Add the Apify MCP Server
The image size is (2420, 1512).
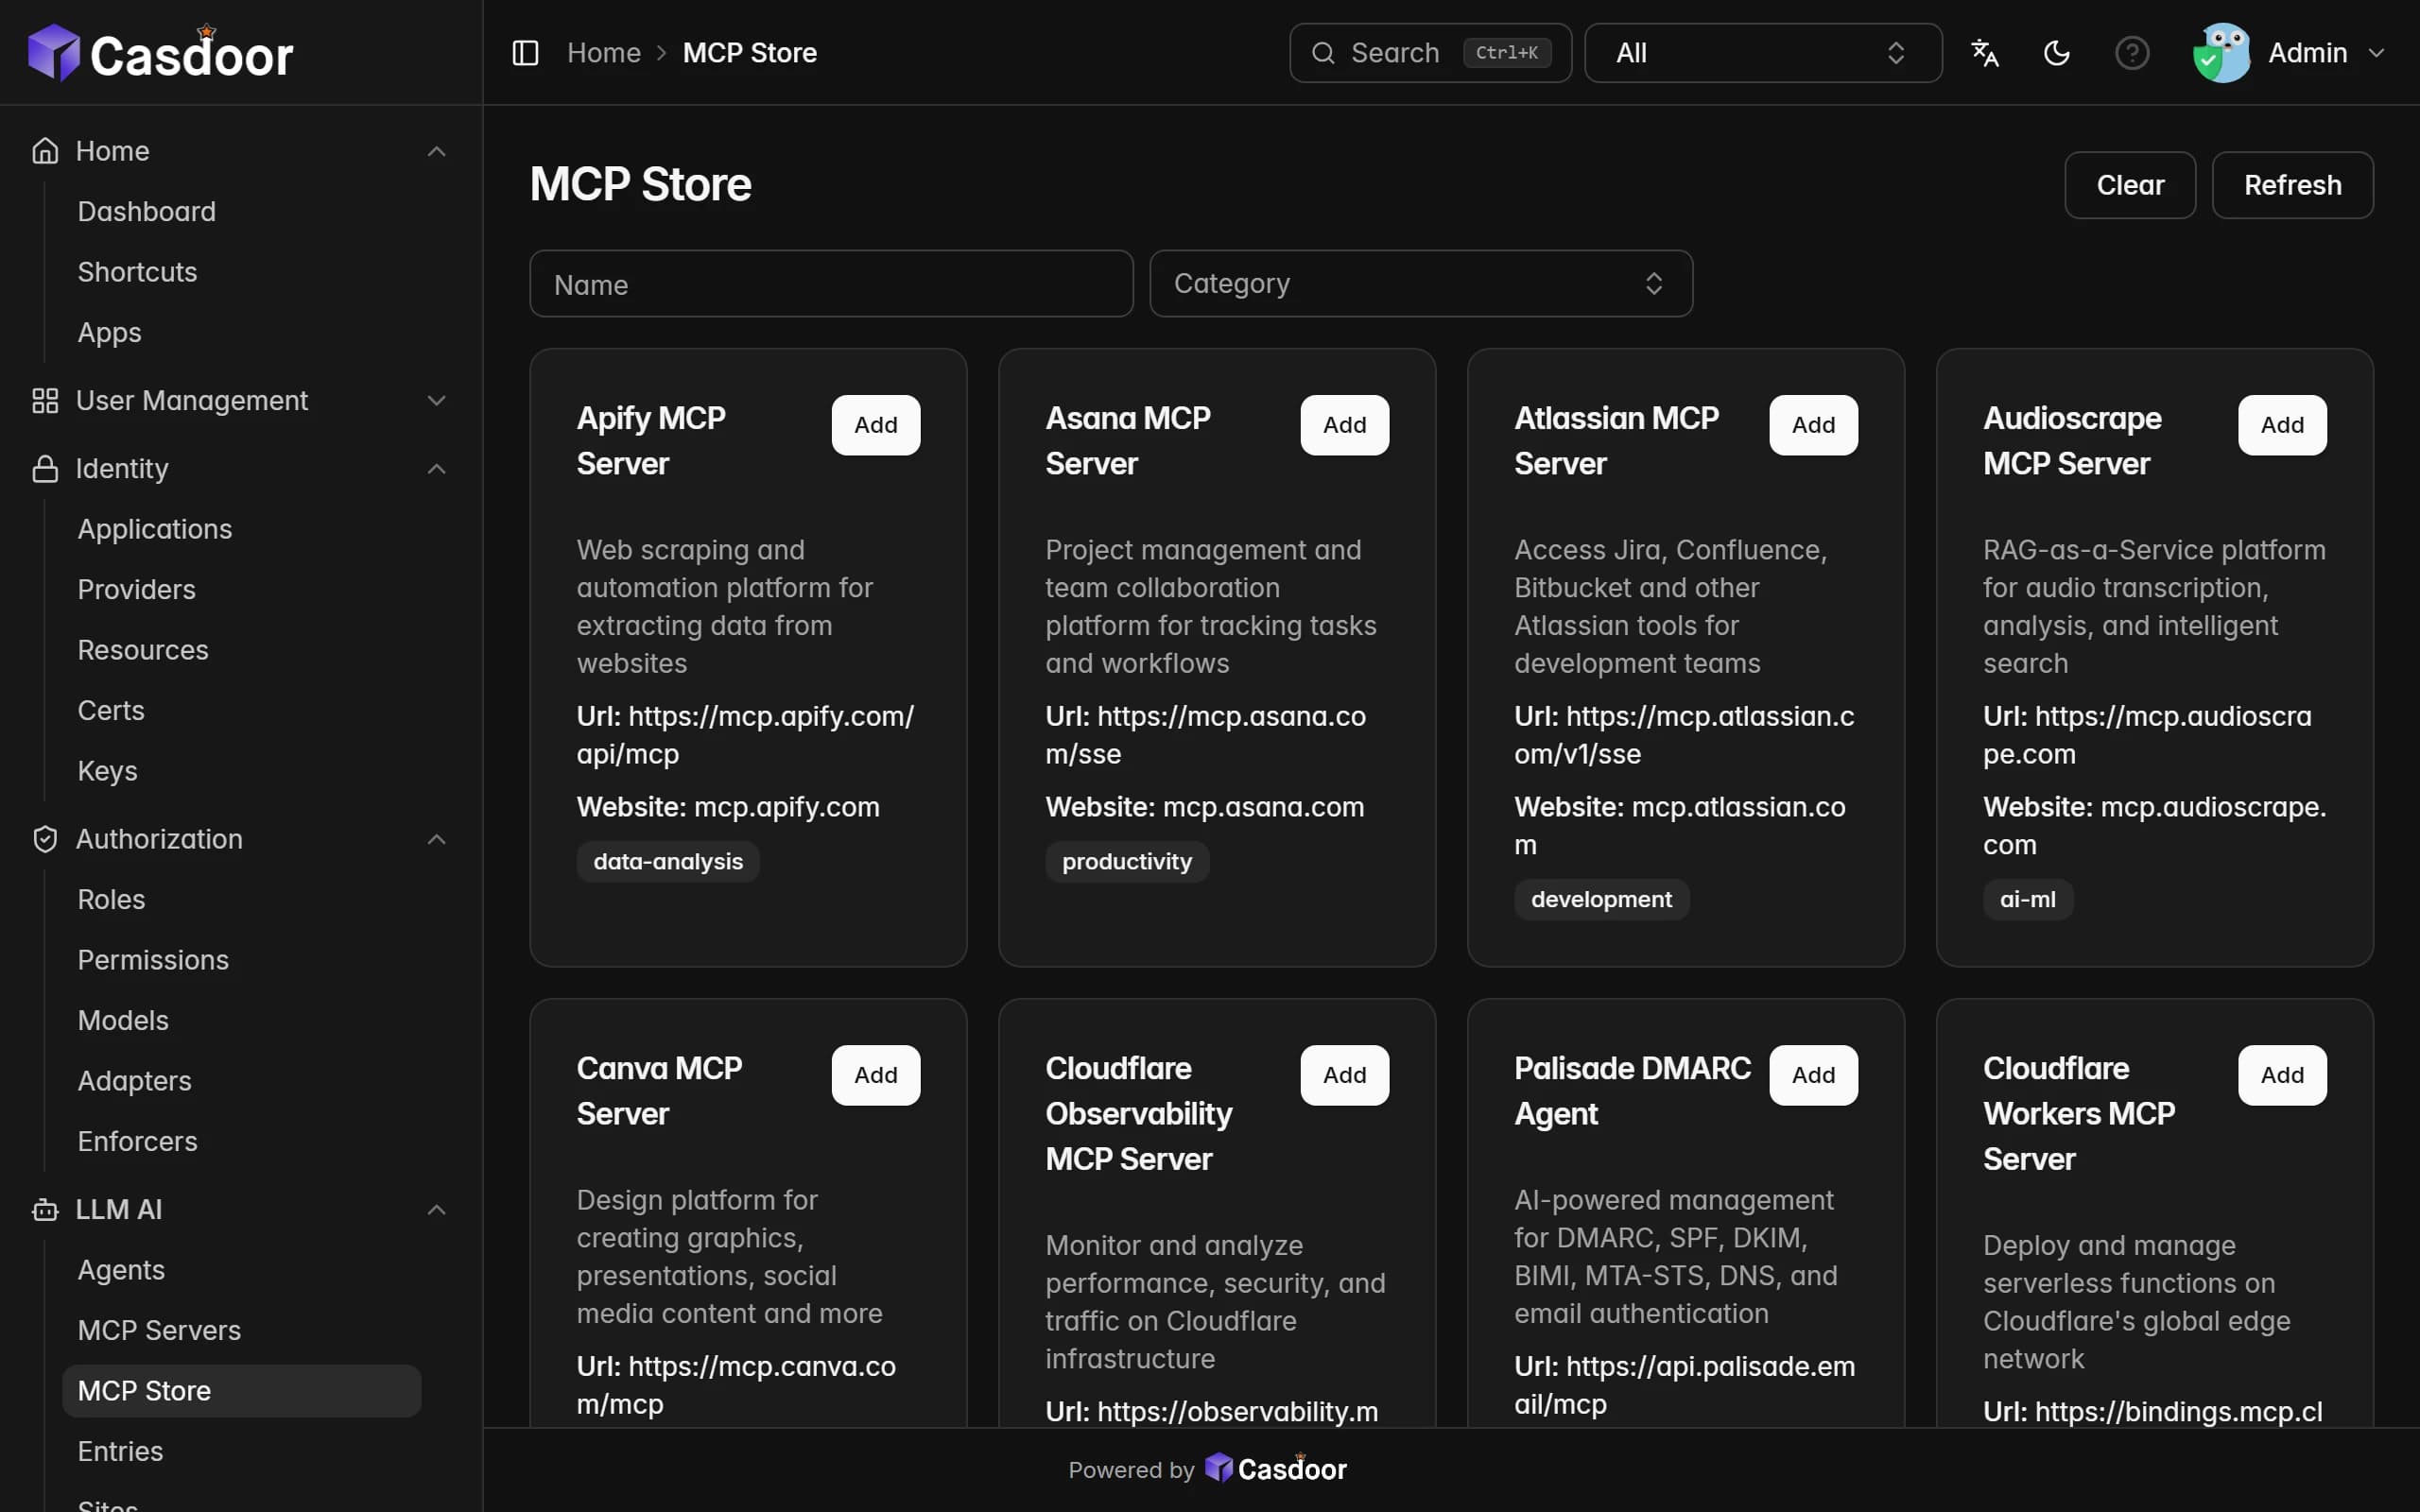tap(876, 425)
